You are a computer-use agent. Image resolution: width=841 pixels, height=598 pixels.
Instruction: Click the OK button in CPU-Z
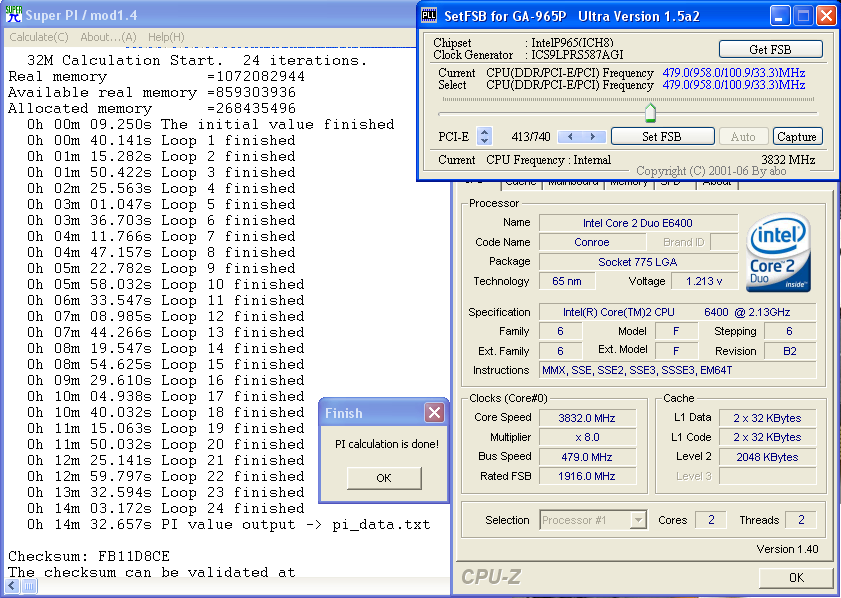click(796, 578)
